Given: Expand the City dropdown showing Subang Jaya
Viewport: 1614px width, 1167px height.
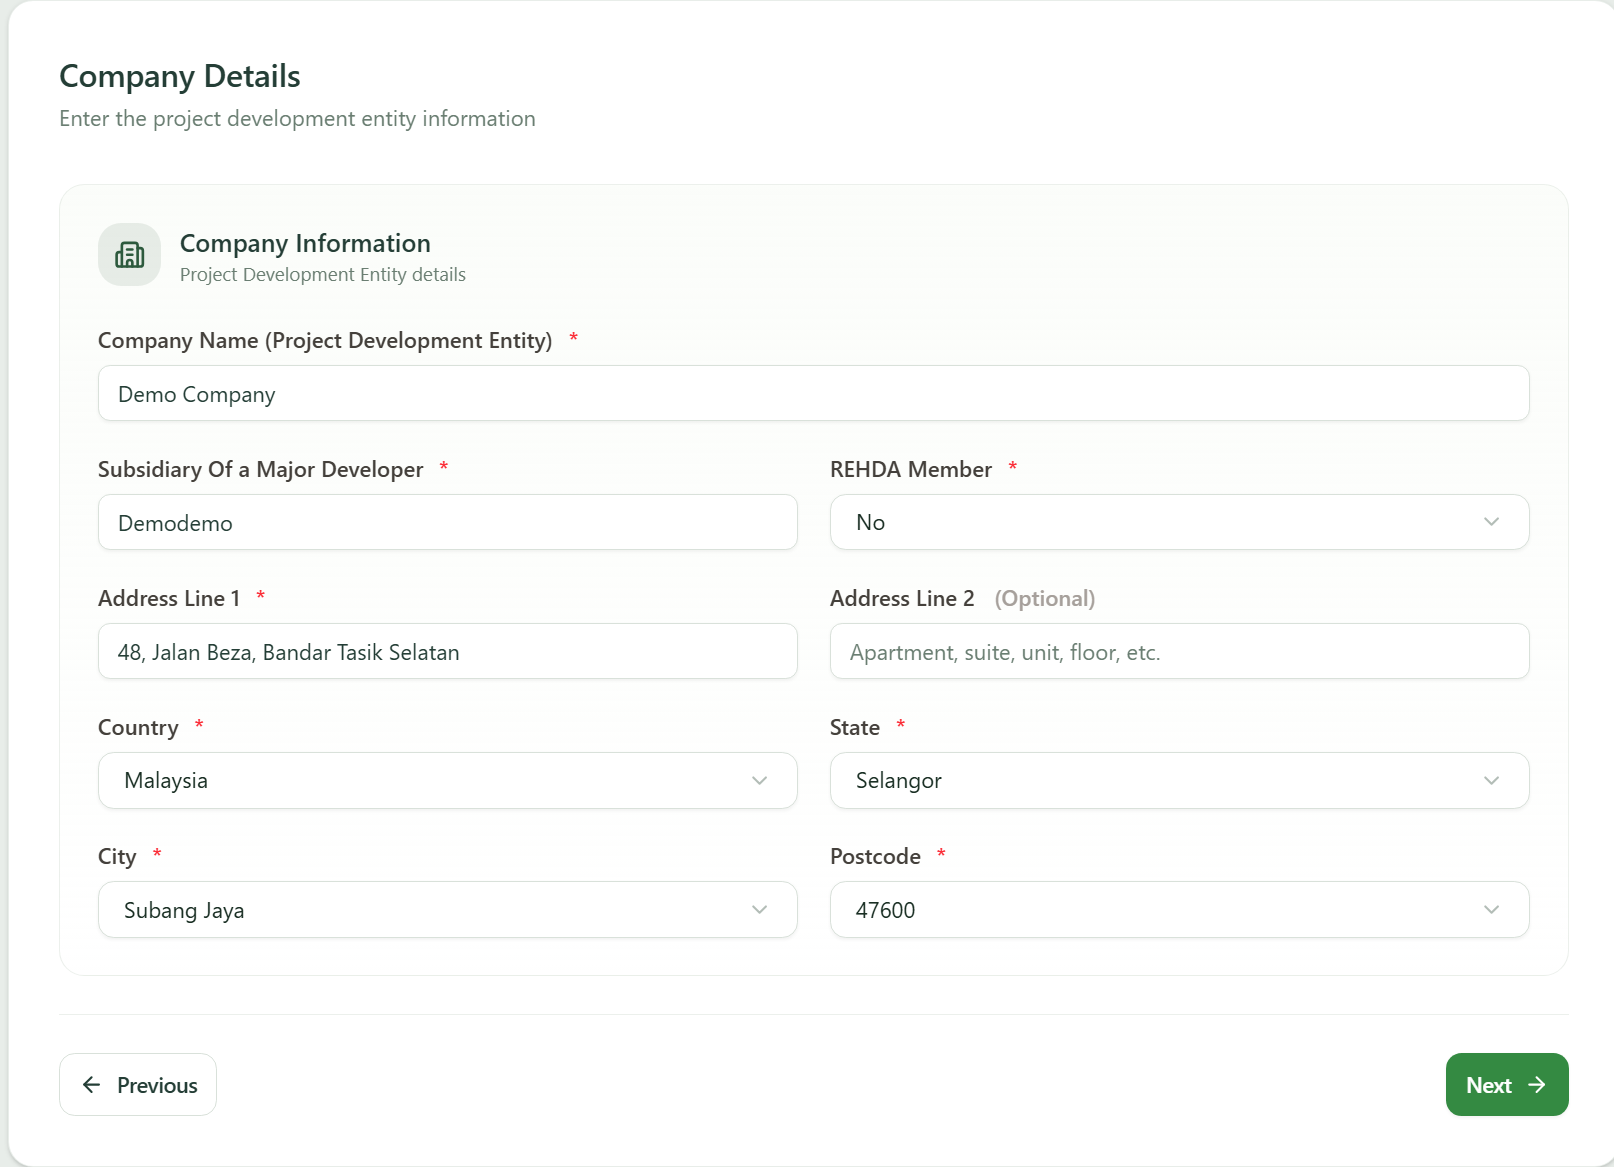Looking at the screenshot, I should tap(448, 909).
